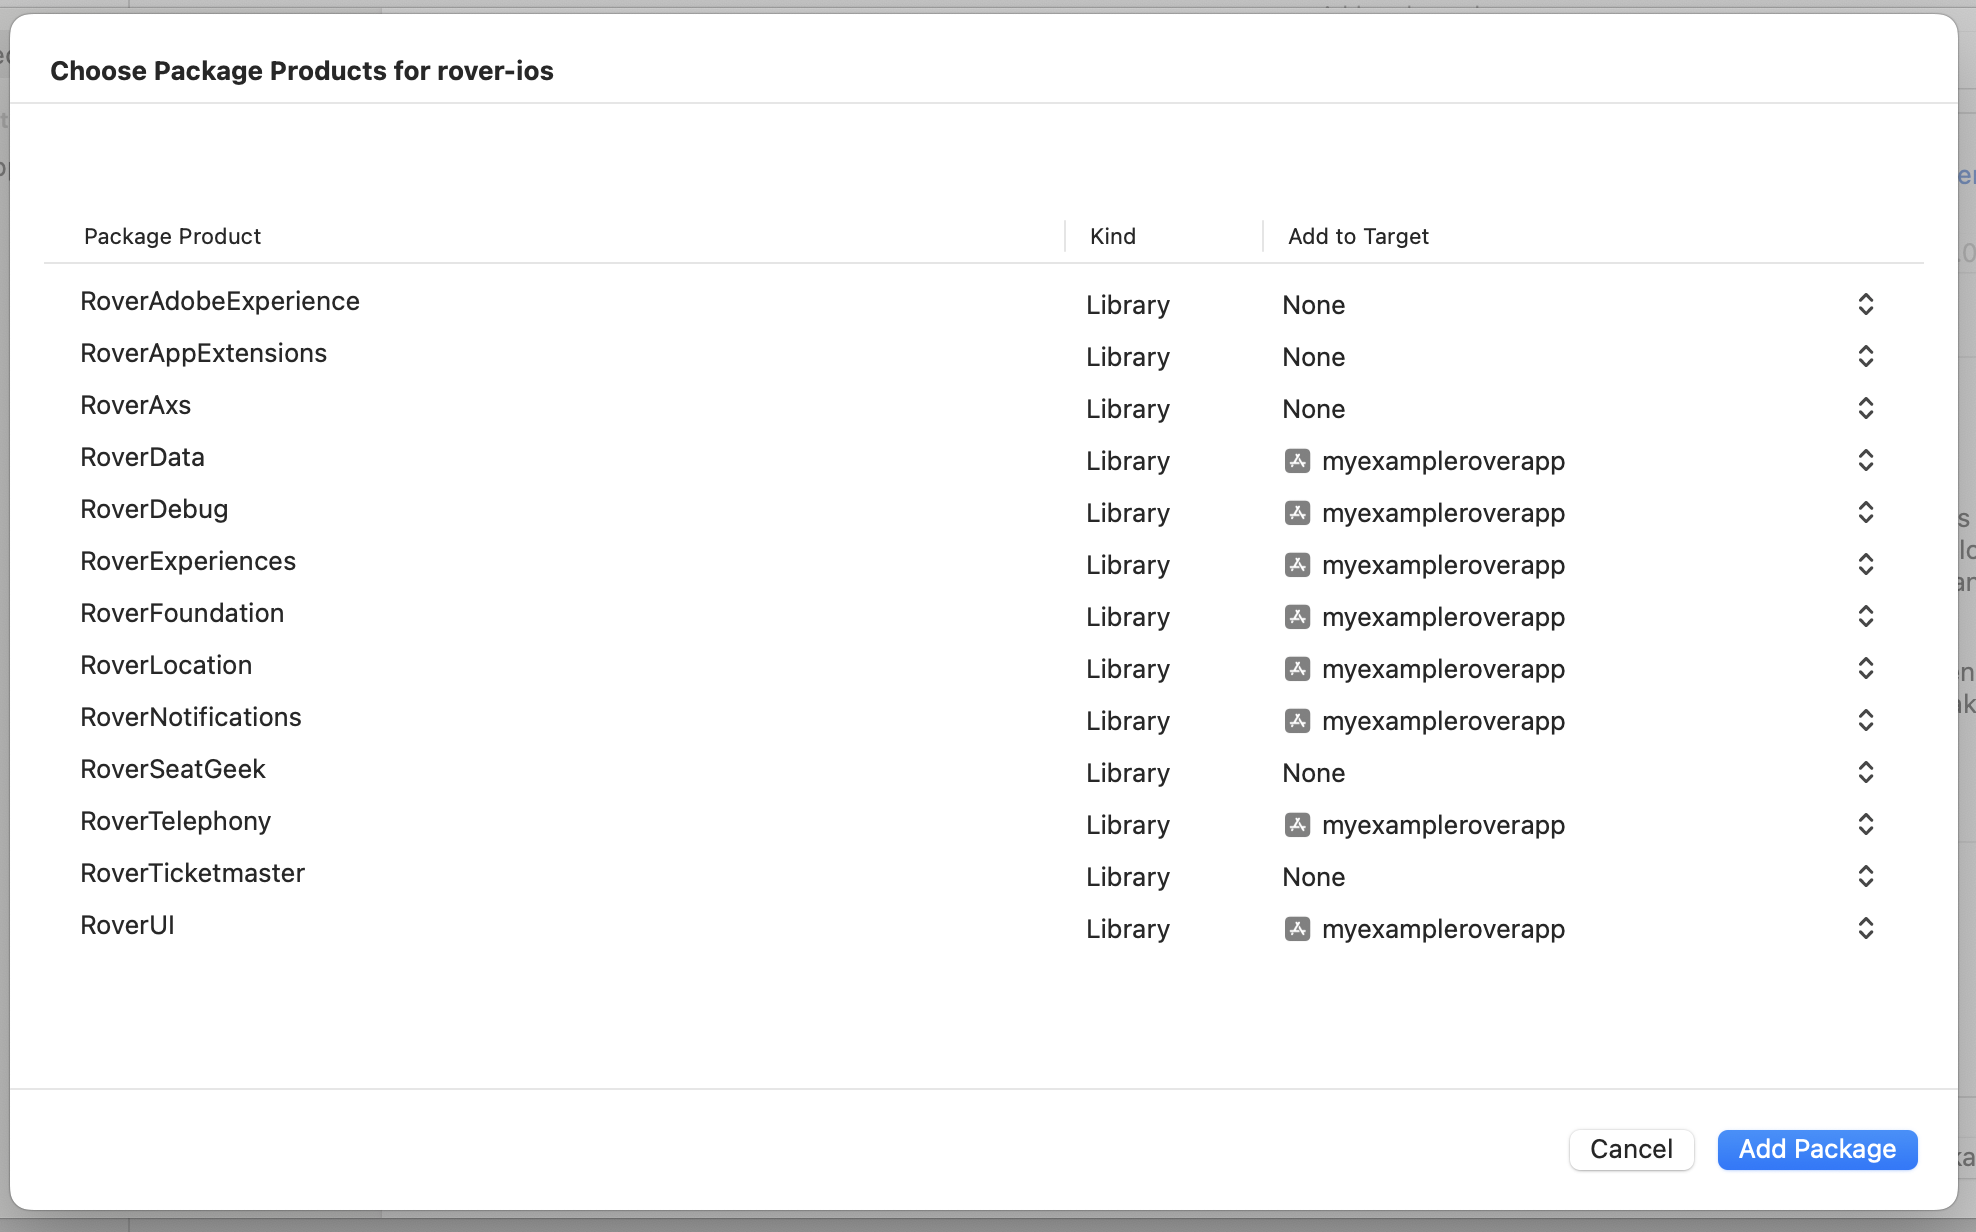
Task: Click the Library kind cell for RoverTelephony
Action: 1128,825
